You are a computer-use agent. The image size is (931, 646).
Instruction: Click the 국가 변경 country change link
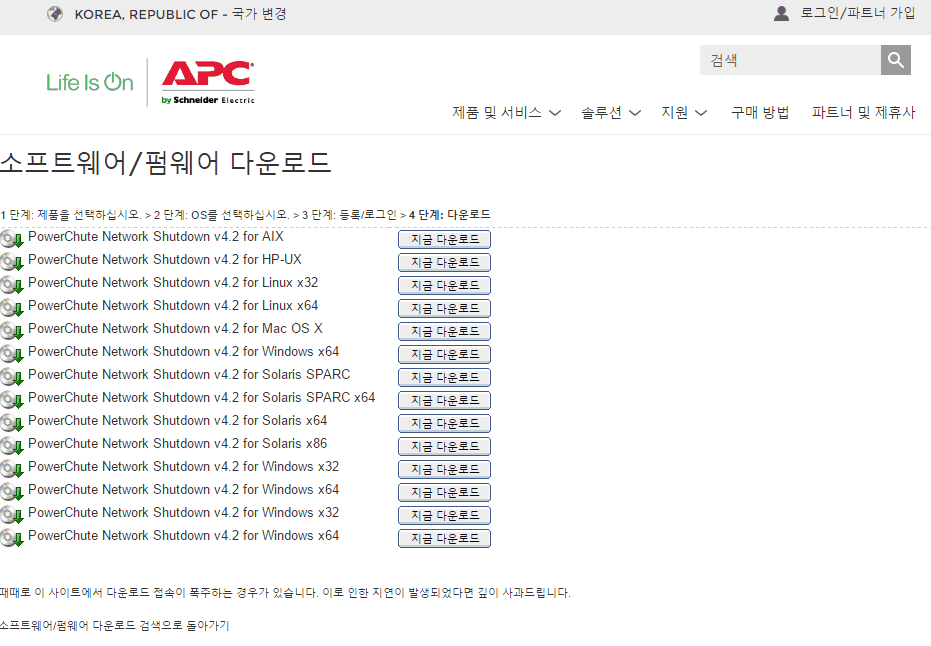click(x=259, y=14)
